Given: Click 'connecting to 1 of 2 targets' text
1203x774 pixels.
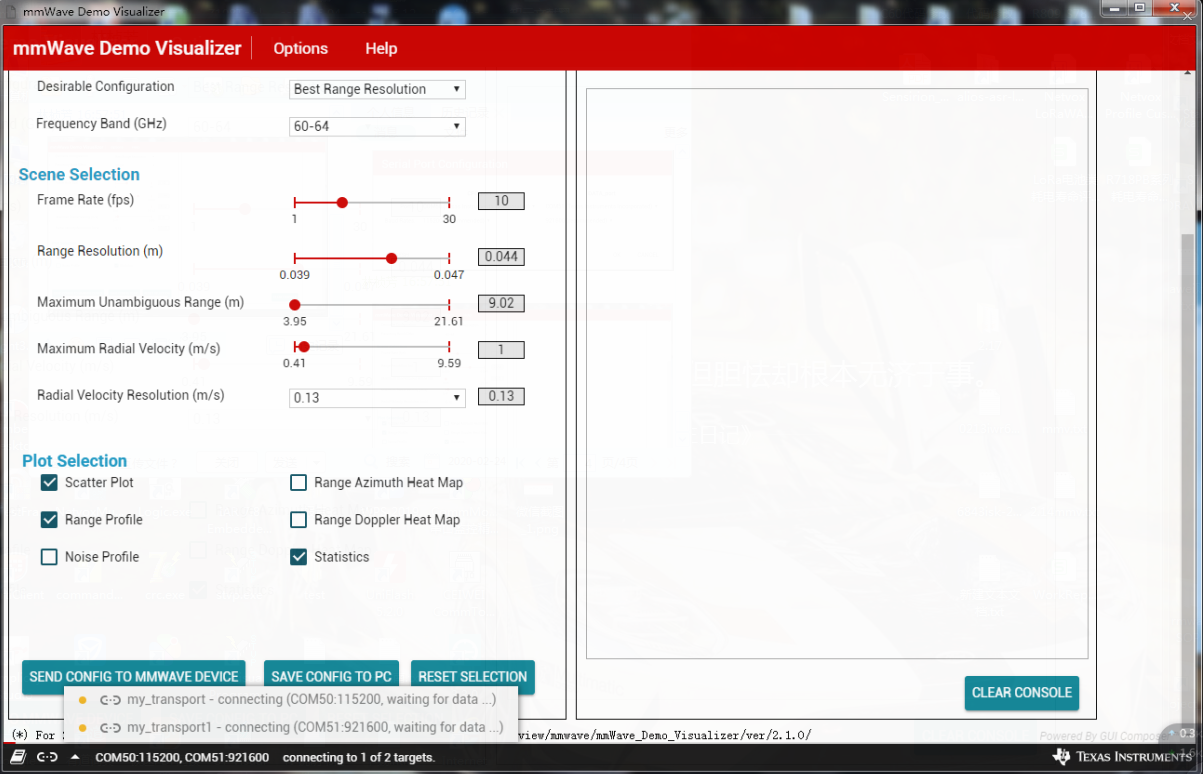Looking at the screenshot, I should tap(359, 758).
